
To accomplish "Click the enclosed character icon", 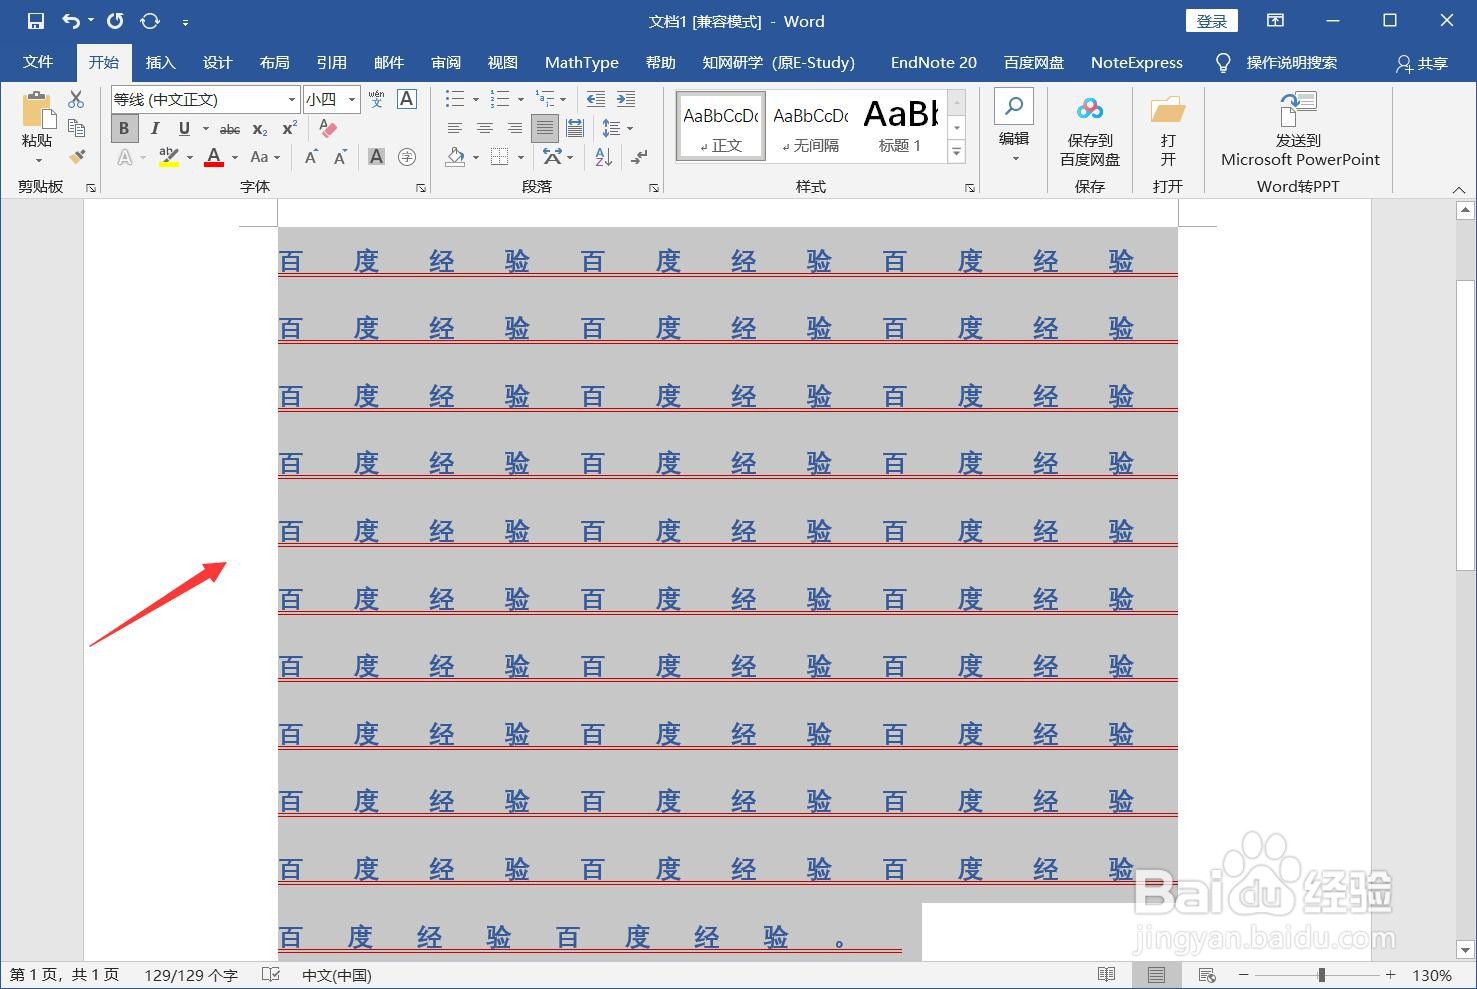I will coord(407,157).
